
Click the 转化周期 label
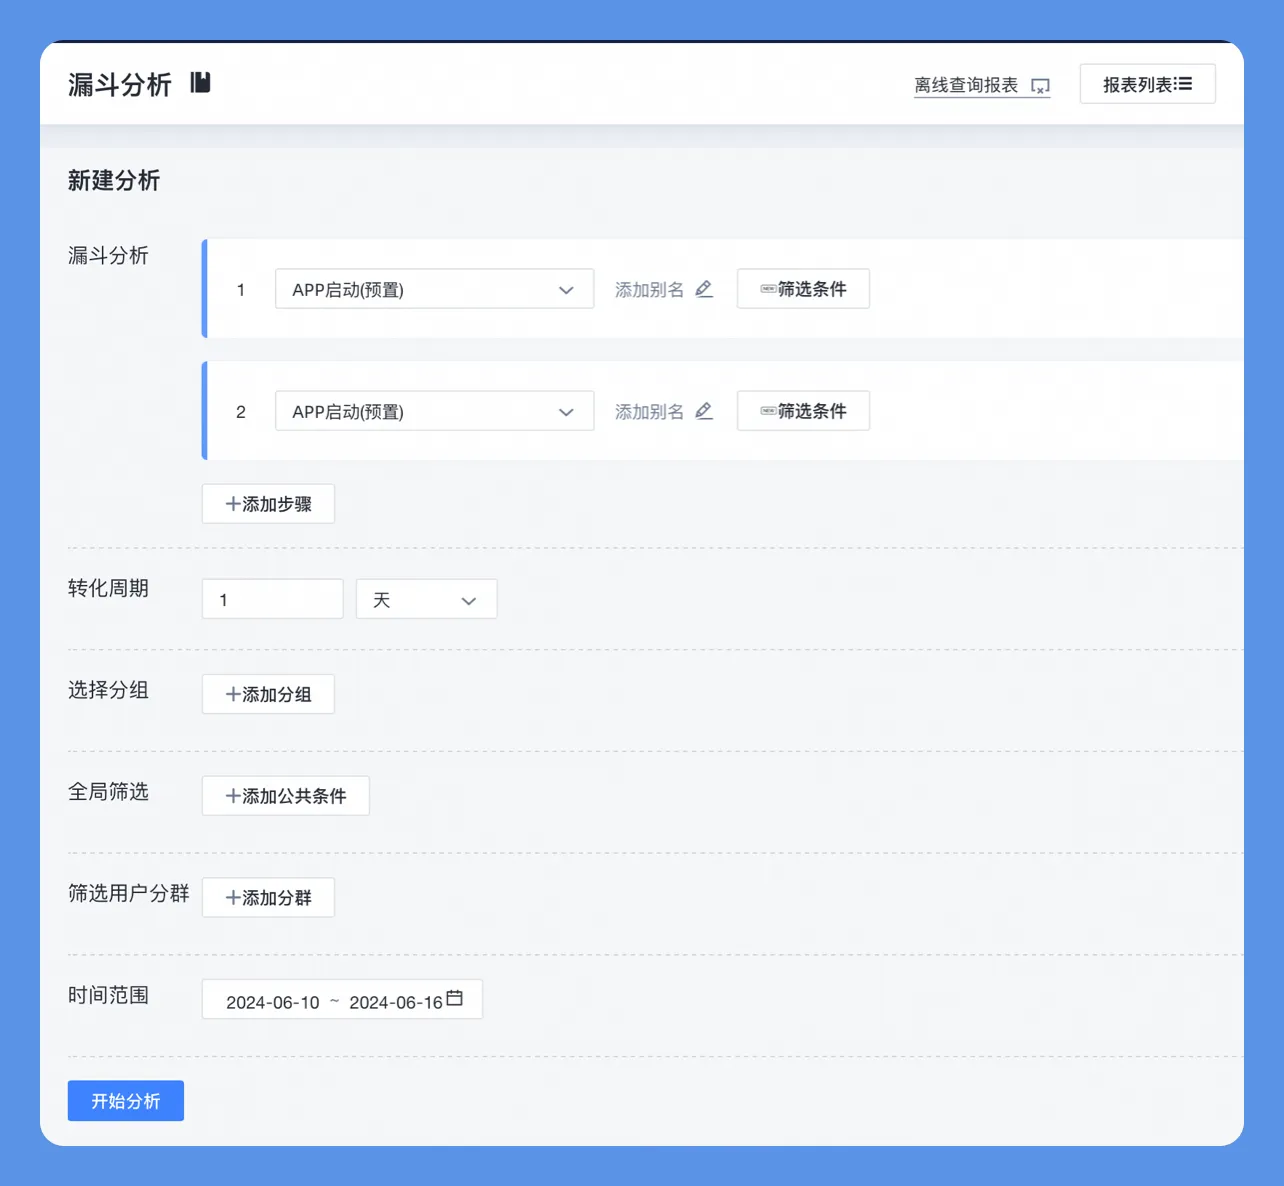(108, 588)
